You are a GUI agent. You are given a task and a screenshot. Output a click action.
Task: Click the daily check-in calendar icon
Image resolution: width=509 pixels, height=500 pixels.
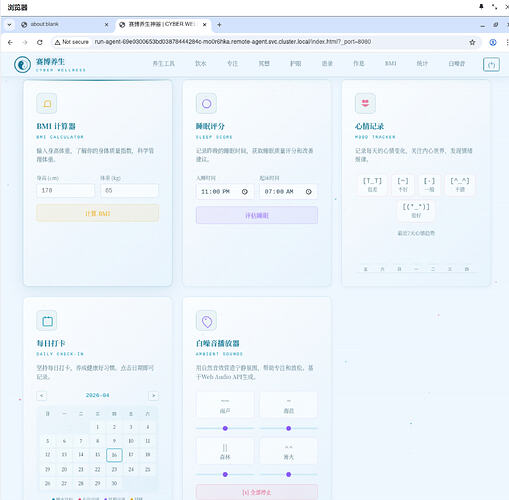47,321
